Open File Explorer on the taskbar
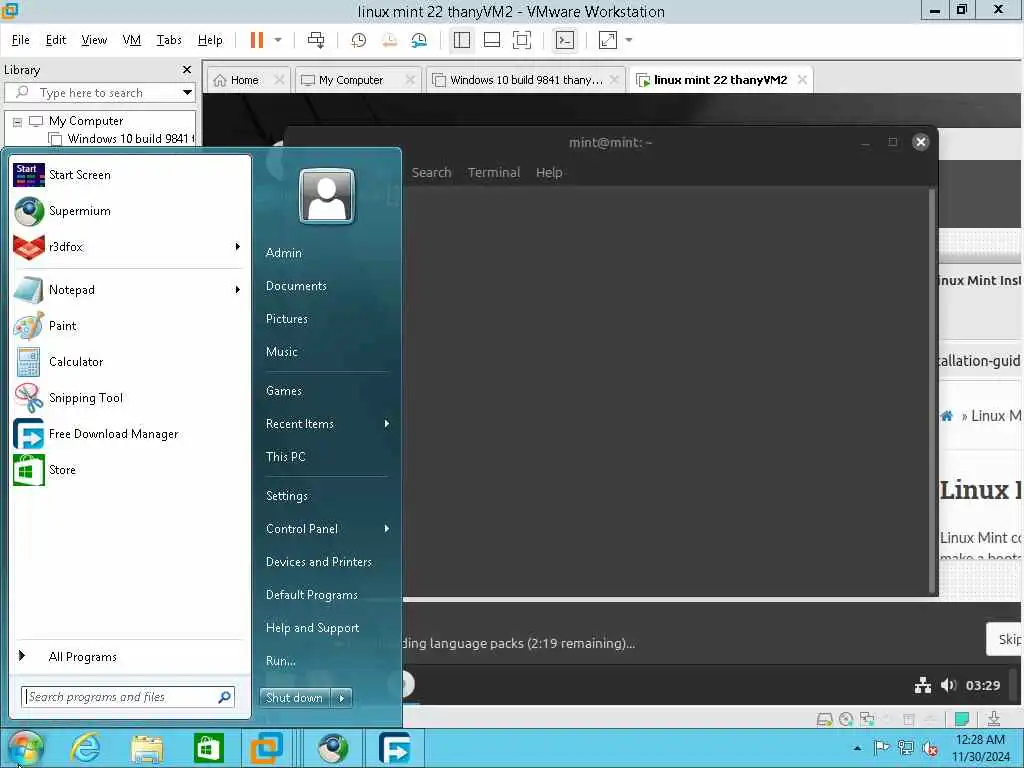Screen dimensions: 1024x768 pyautogui.click(x=147, y=748)
